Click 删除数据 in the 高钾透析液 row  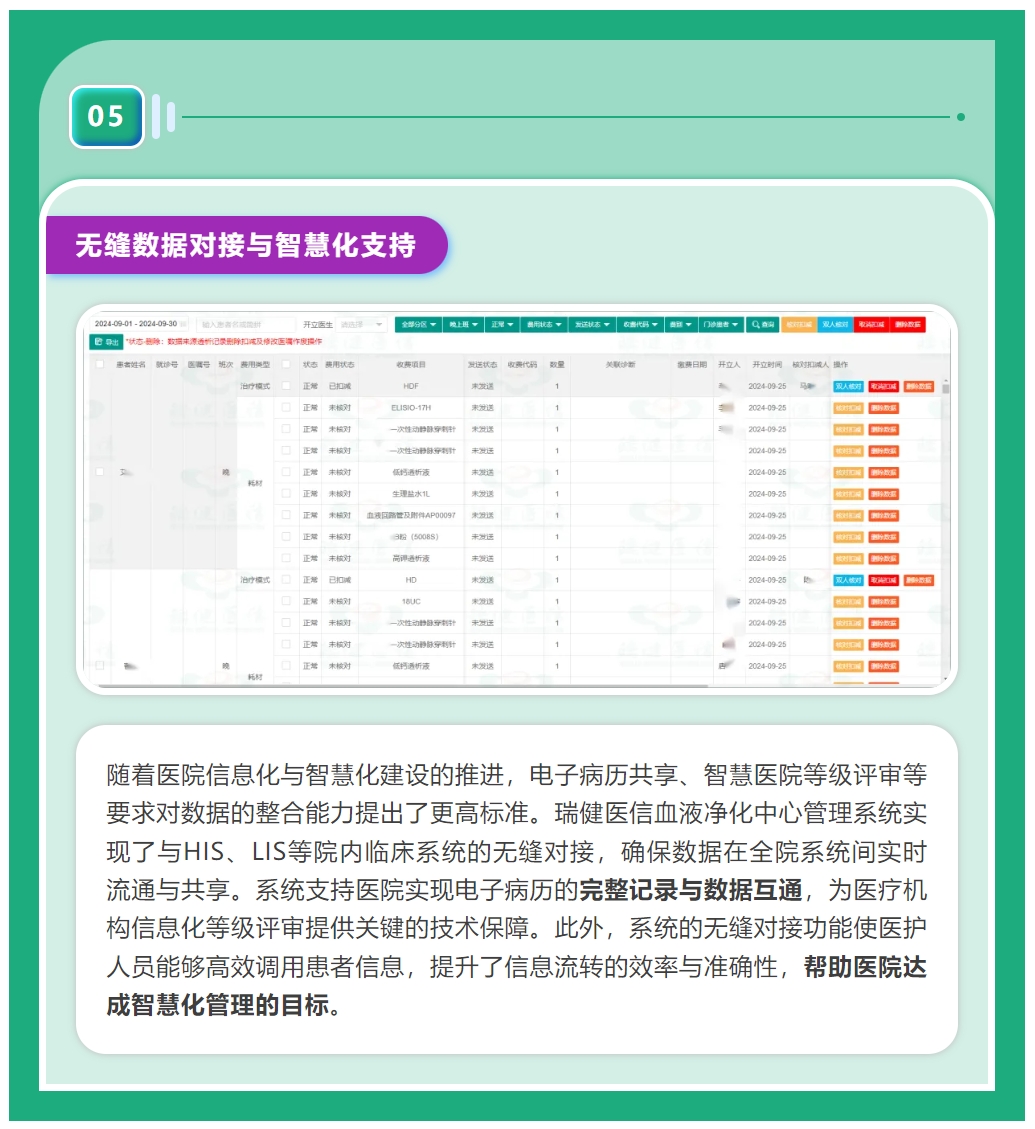(884, 559)
